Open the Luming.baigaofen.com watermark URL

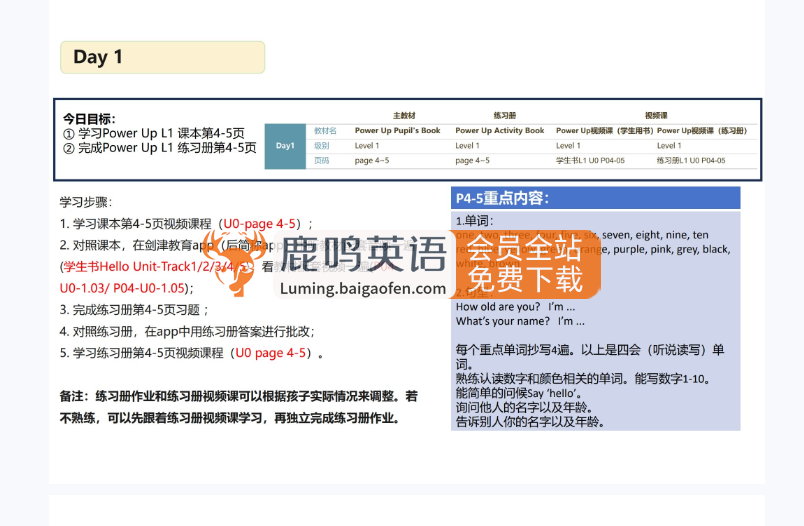tap(363, 289)
